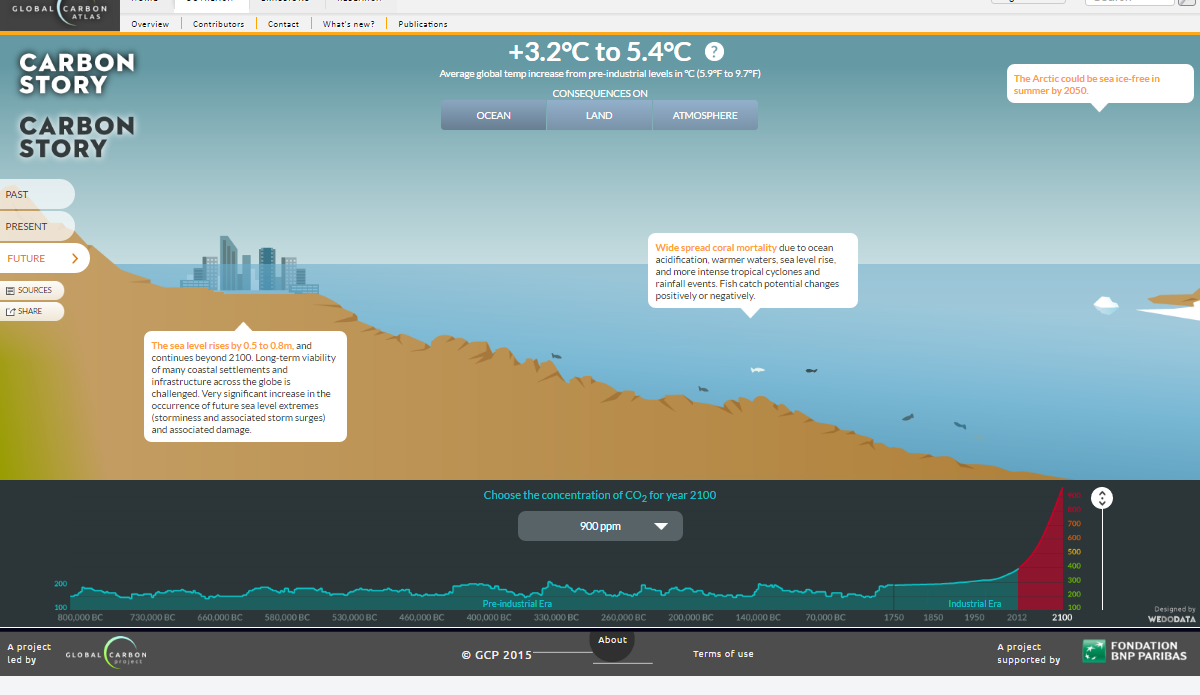Click the chart scale down arrow
Screen dimensions: 1200x695
coord(1102,502)
